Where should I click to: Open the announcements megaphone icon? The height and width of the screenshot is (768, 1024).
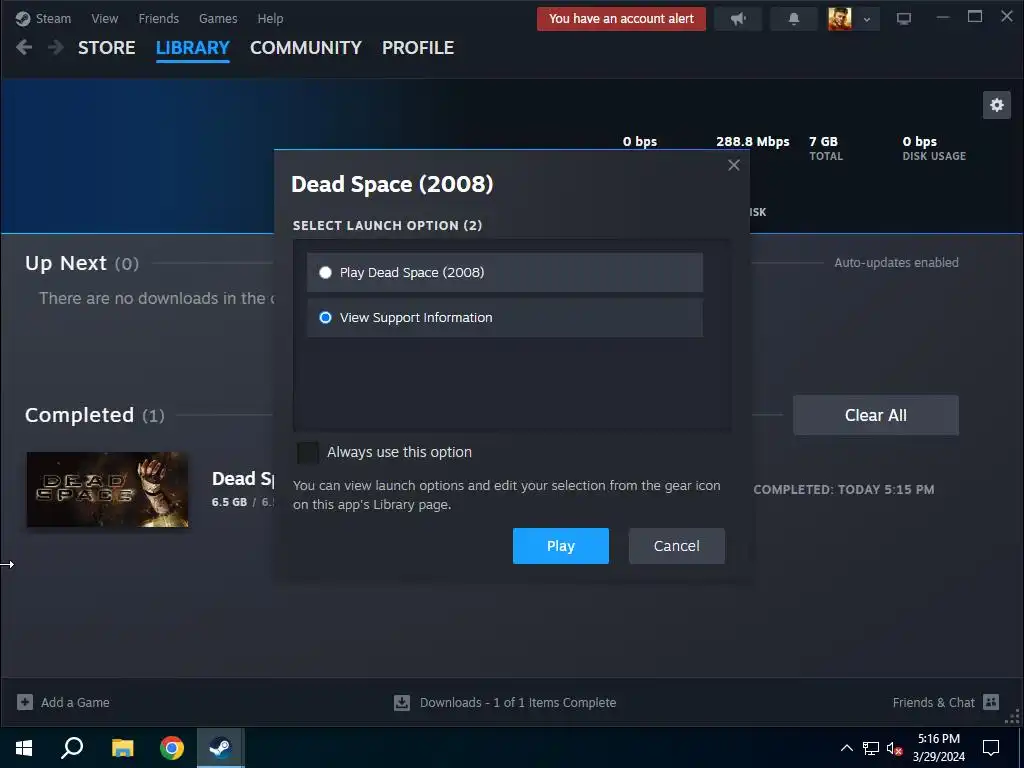pyautogui.click(x=738, y=19)
